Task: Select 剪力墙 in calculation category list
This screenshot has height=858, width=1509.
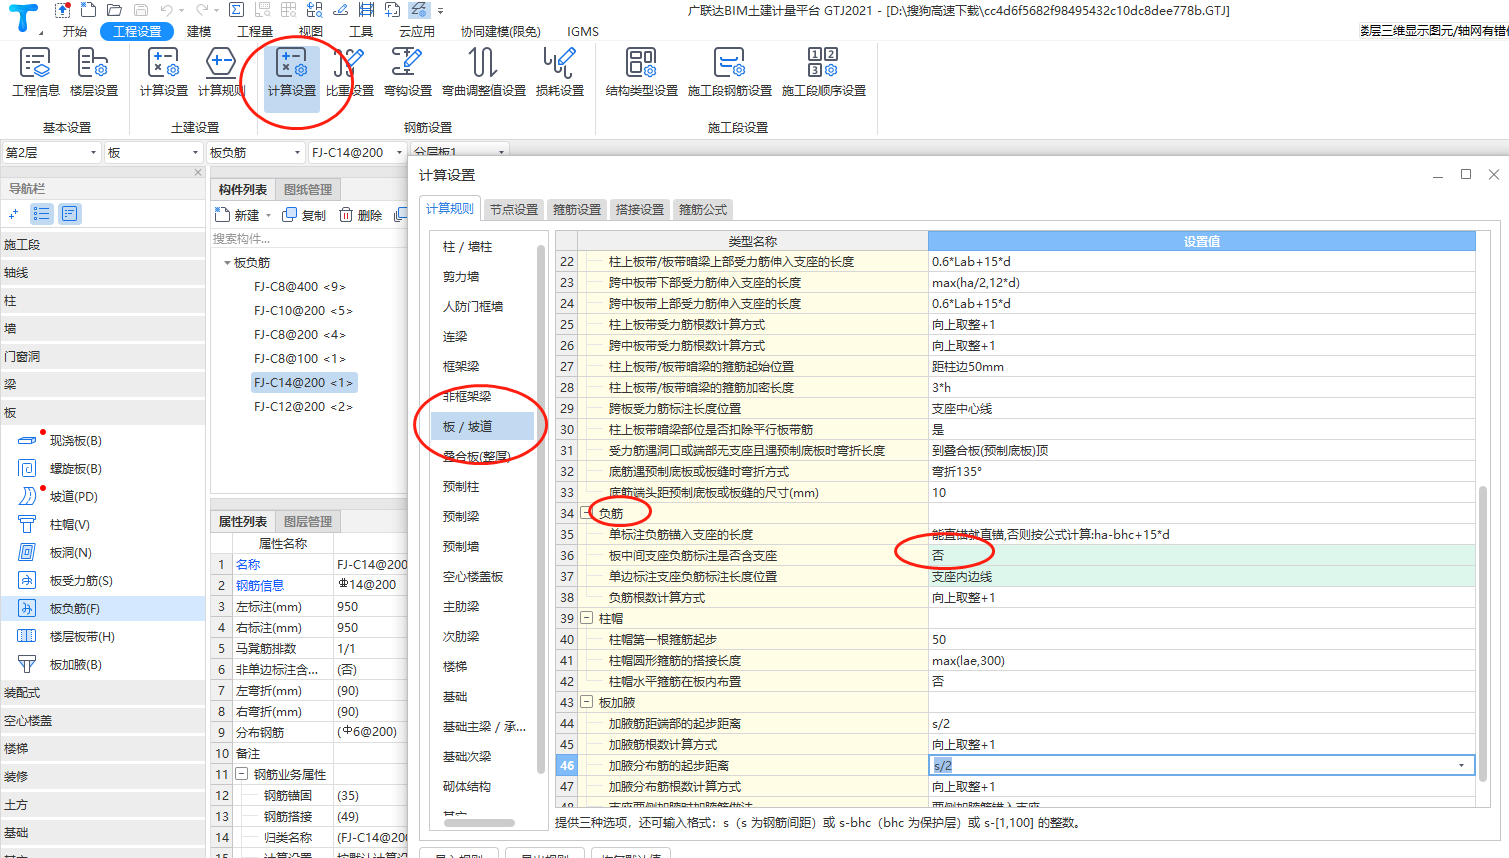Action: [x=461, y=276]
